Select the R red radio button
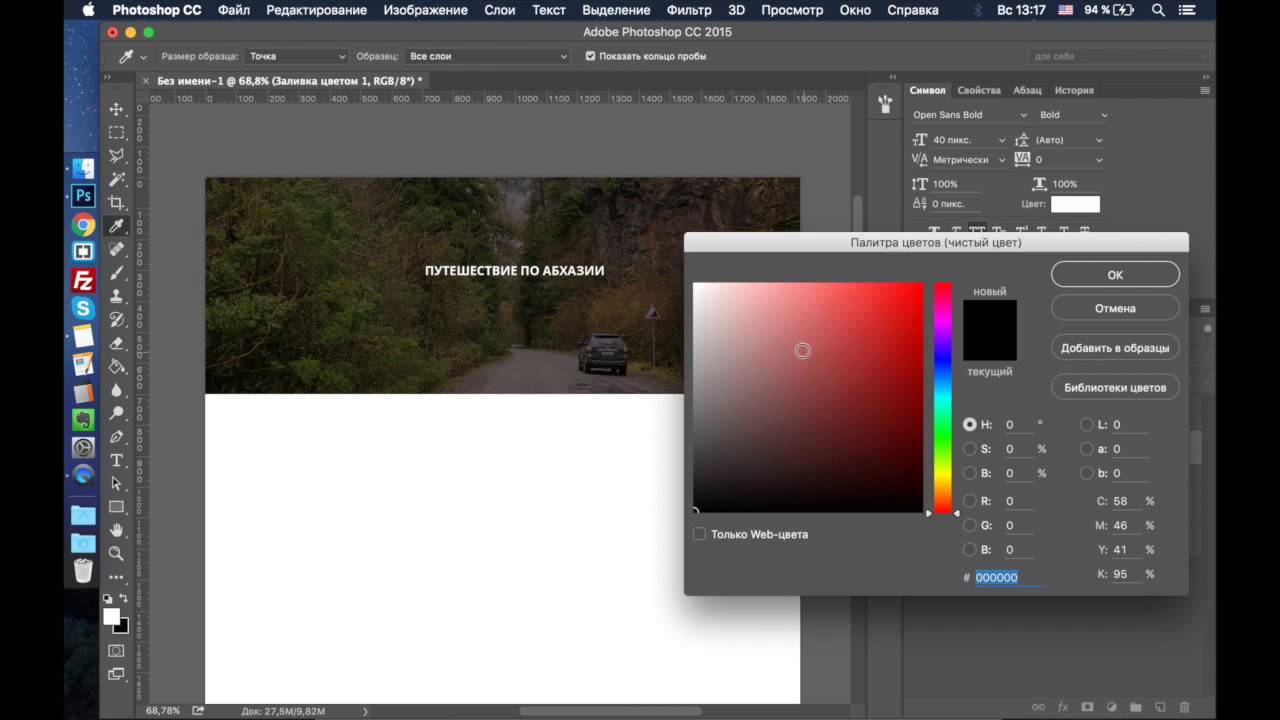1280x720 pixels. tap(970, 501)
